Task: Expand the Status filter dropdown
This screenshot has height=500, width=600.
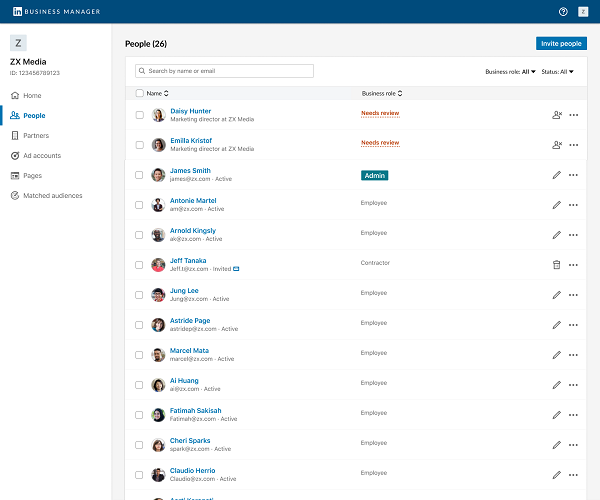Action: [558, 72]
